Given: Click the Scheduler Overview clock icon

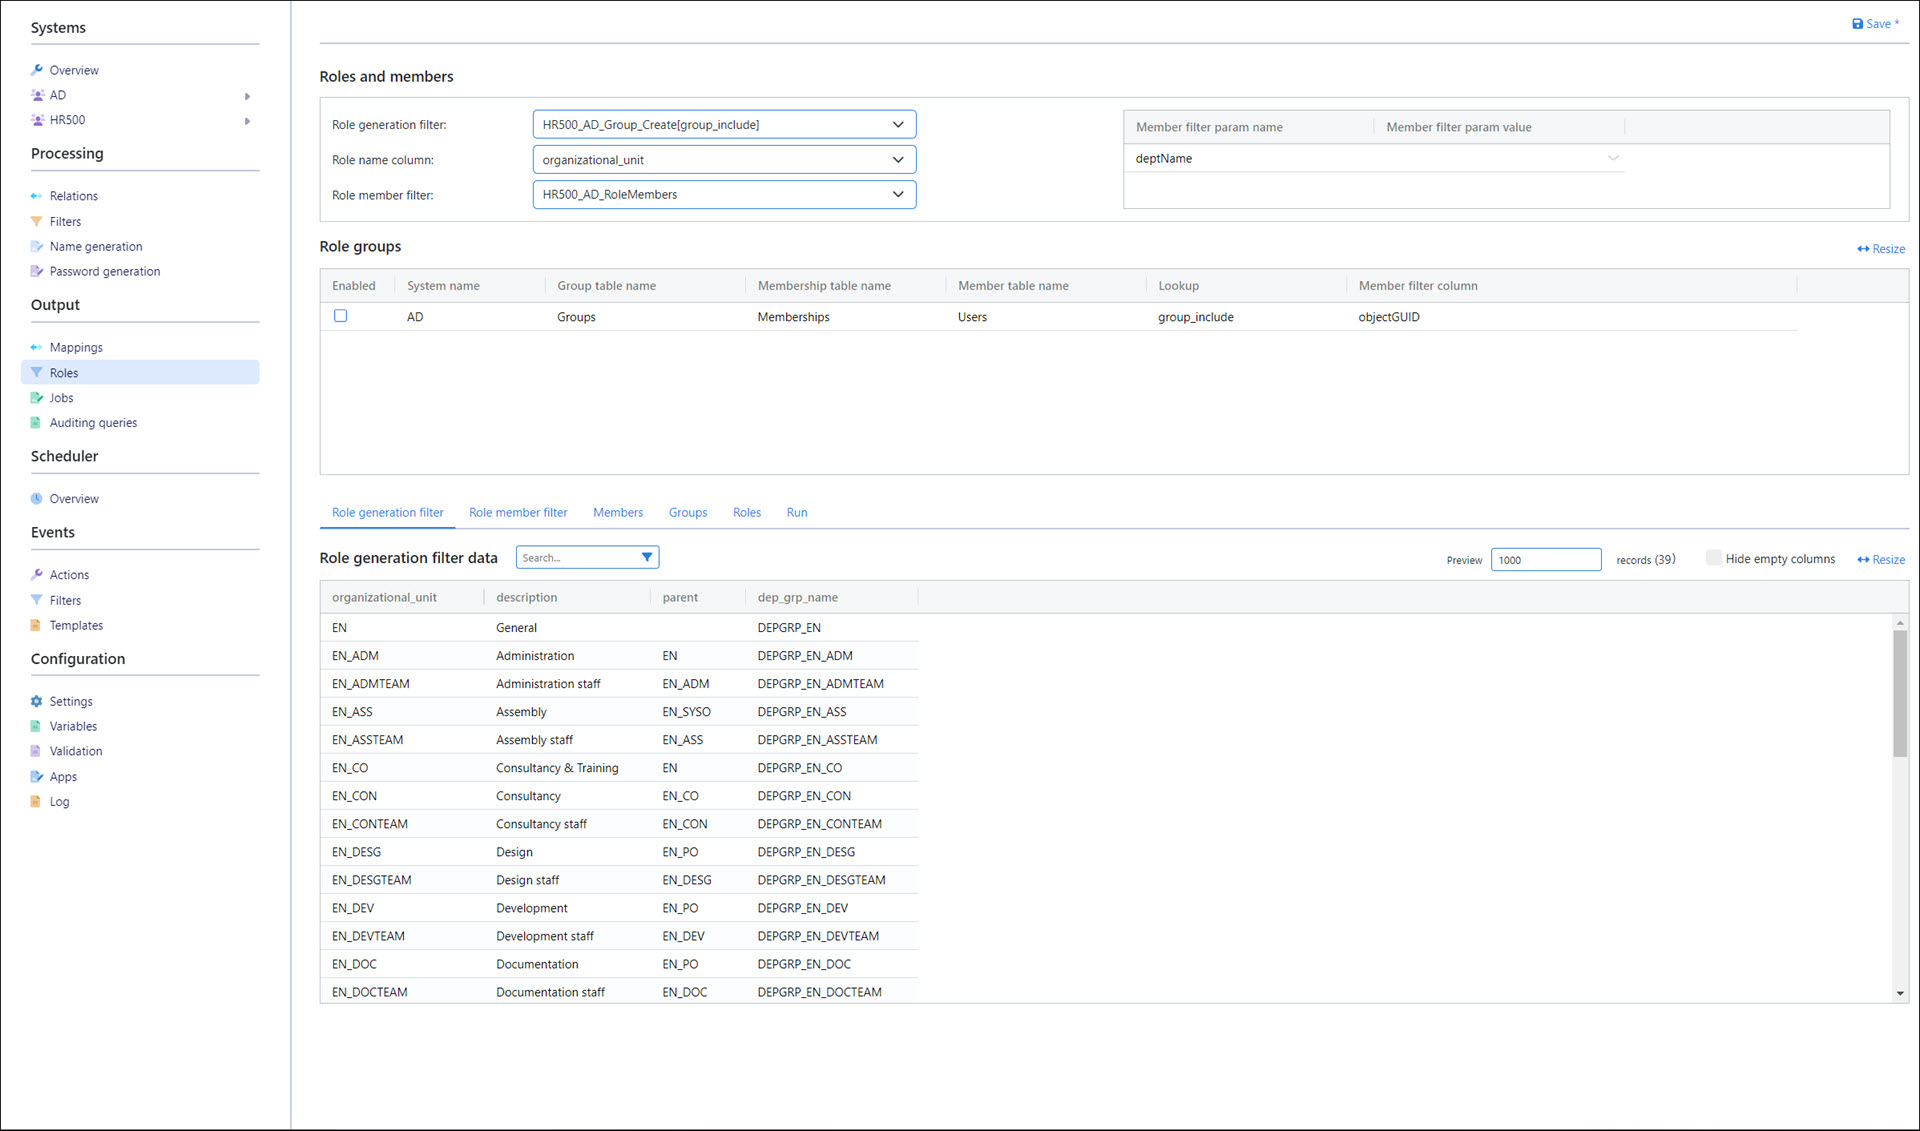Looking at the screenshot, I should 37,499.
